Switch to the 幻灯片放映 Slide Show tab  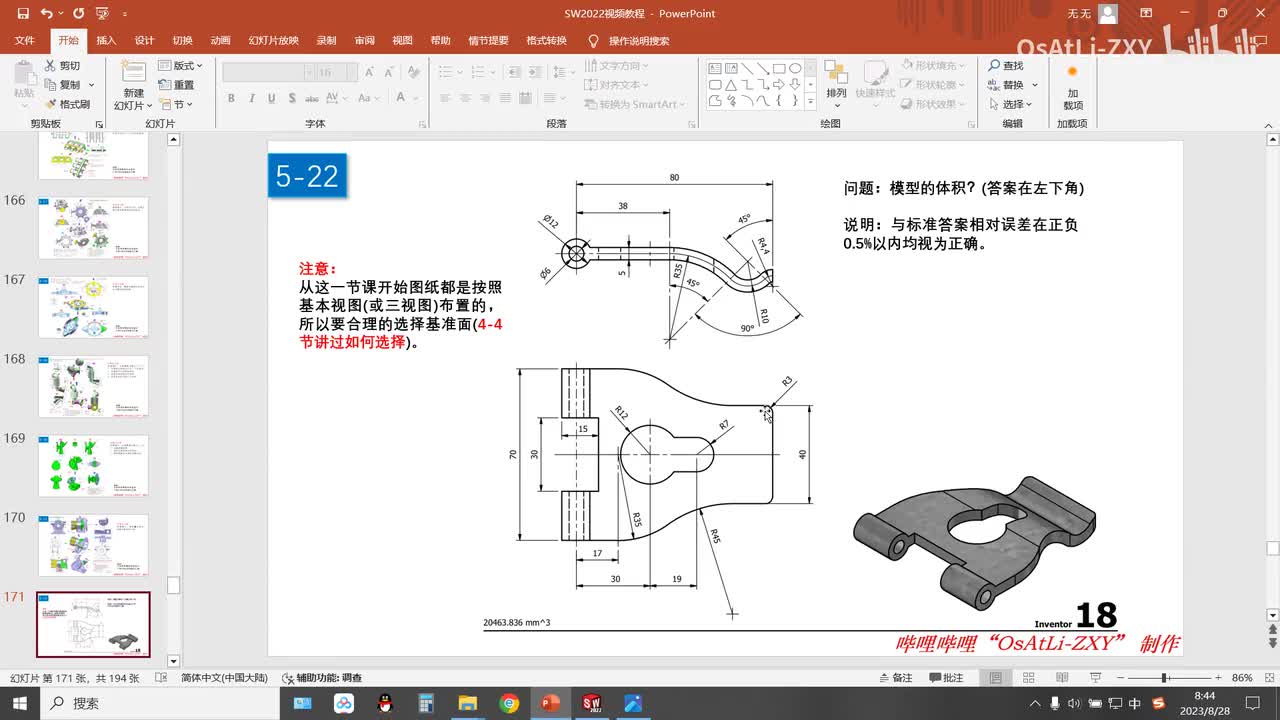(x=274, y=41)
